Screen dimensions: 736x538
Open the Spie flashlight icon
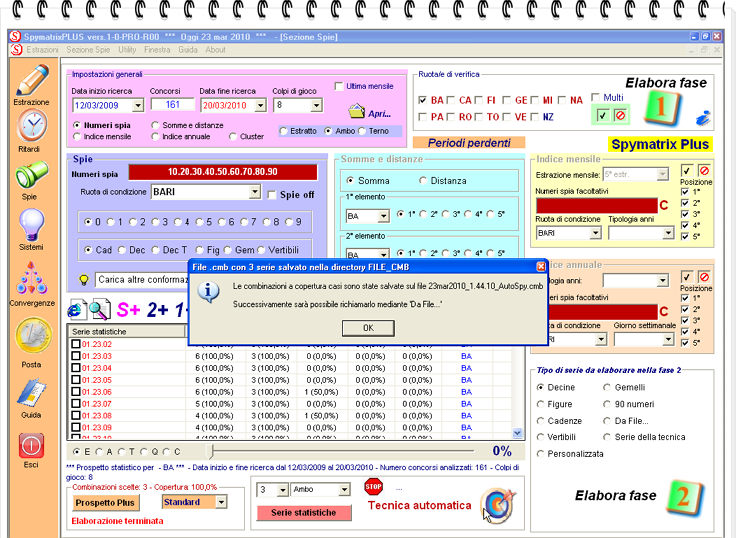[31, 175]
